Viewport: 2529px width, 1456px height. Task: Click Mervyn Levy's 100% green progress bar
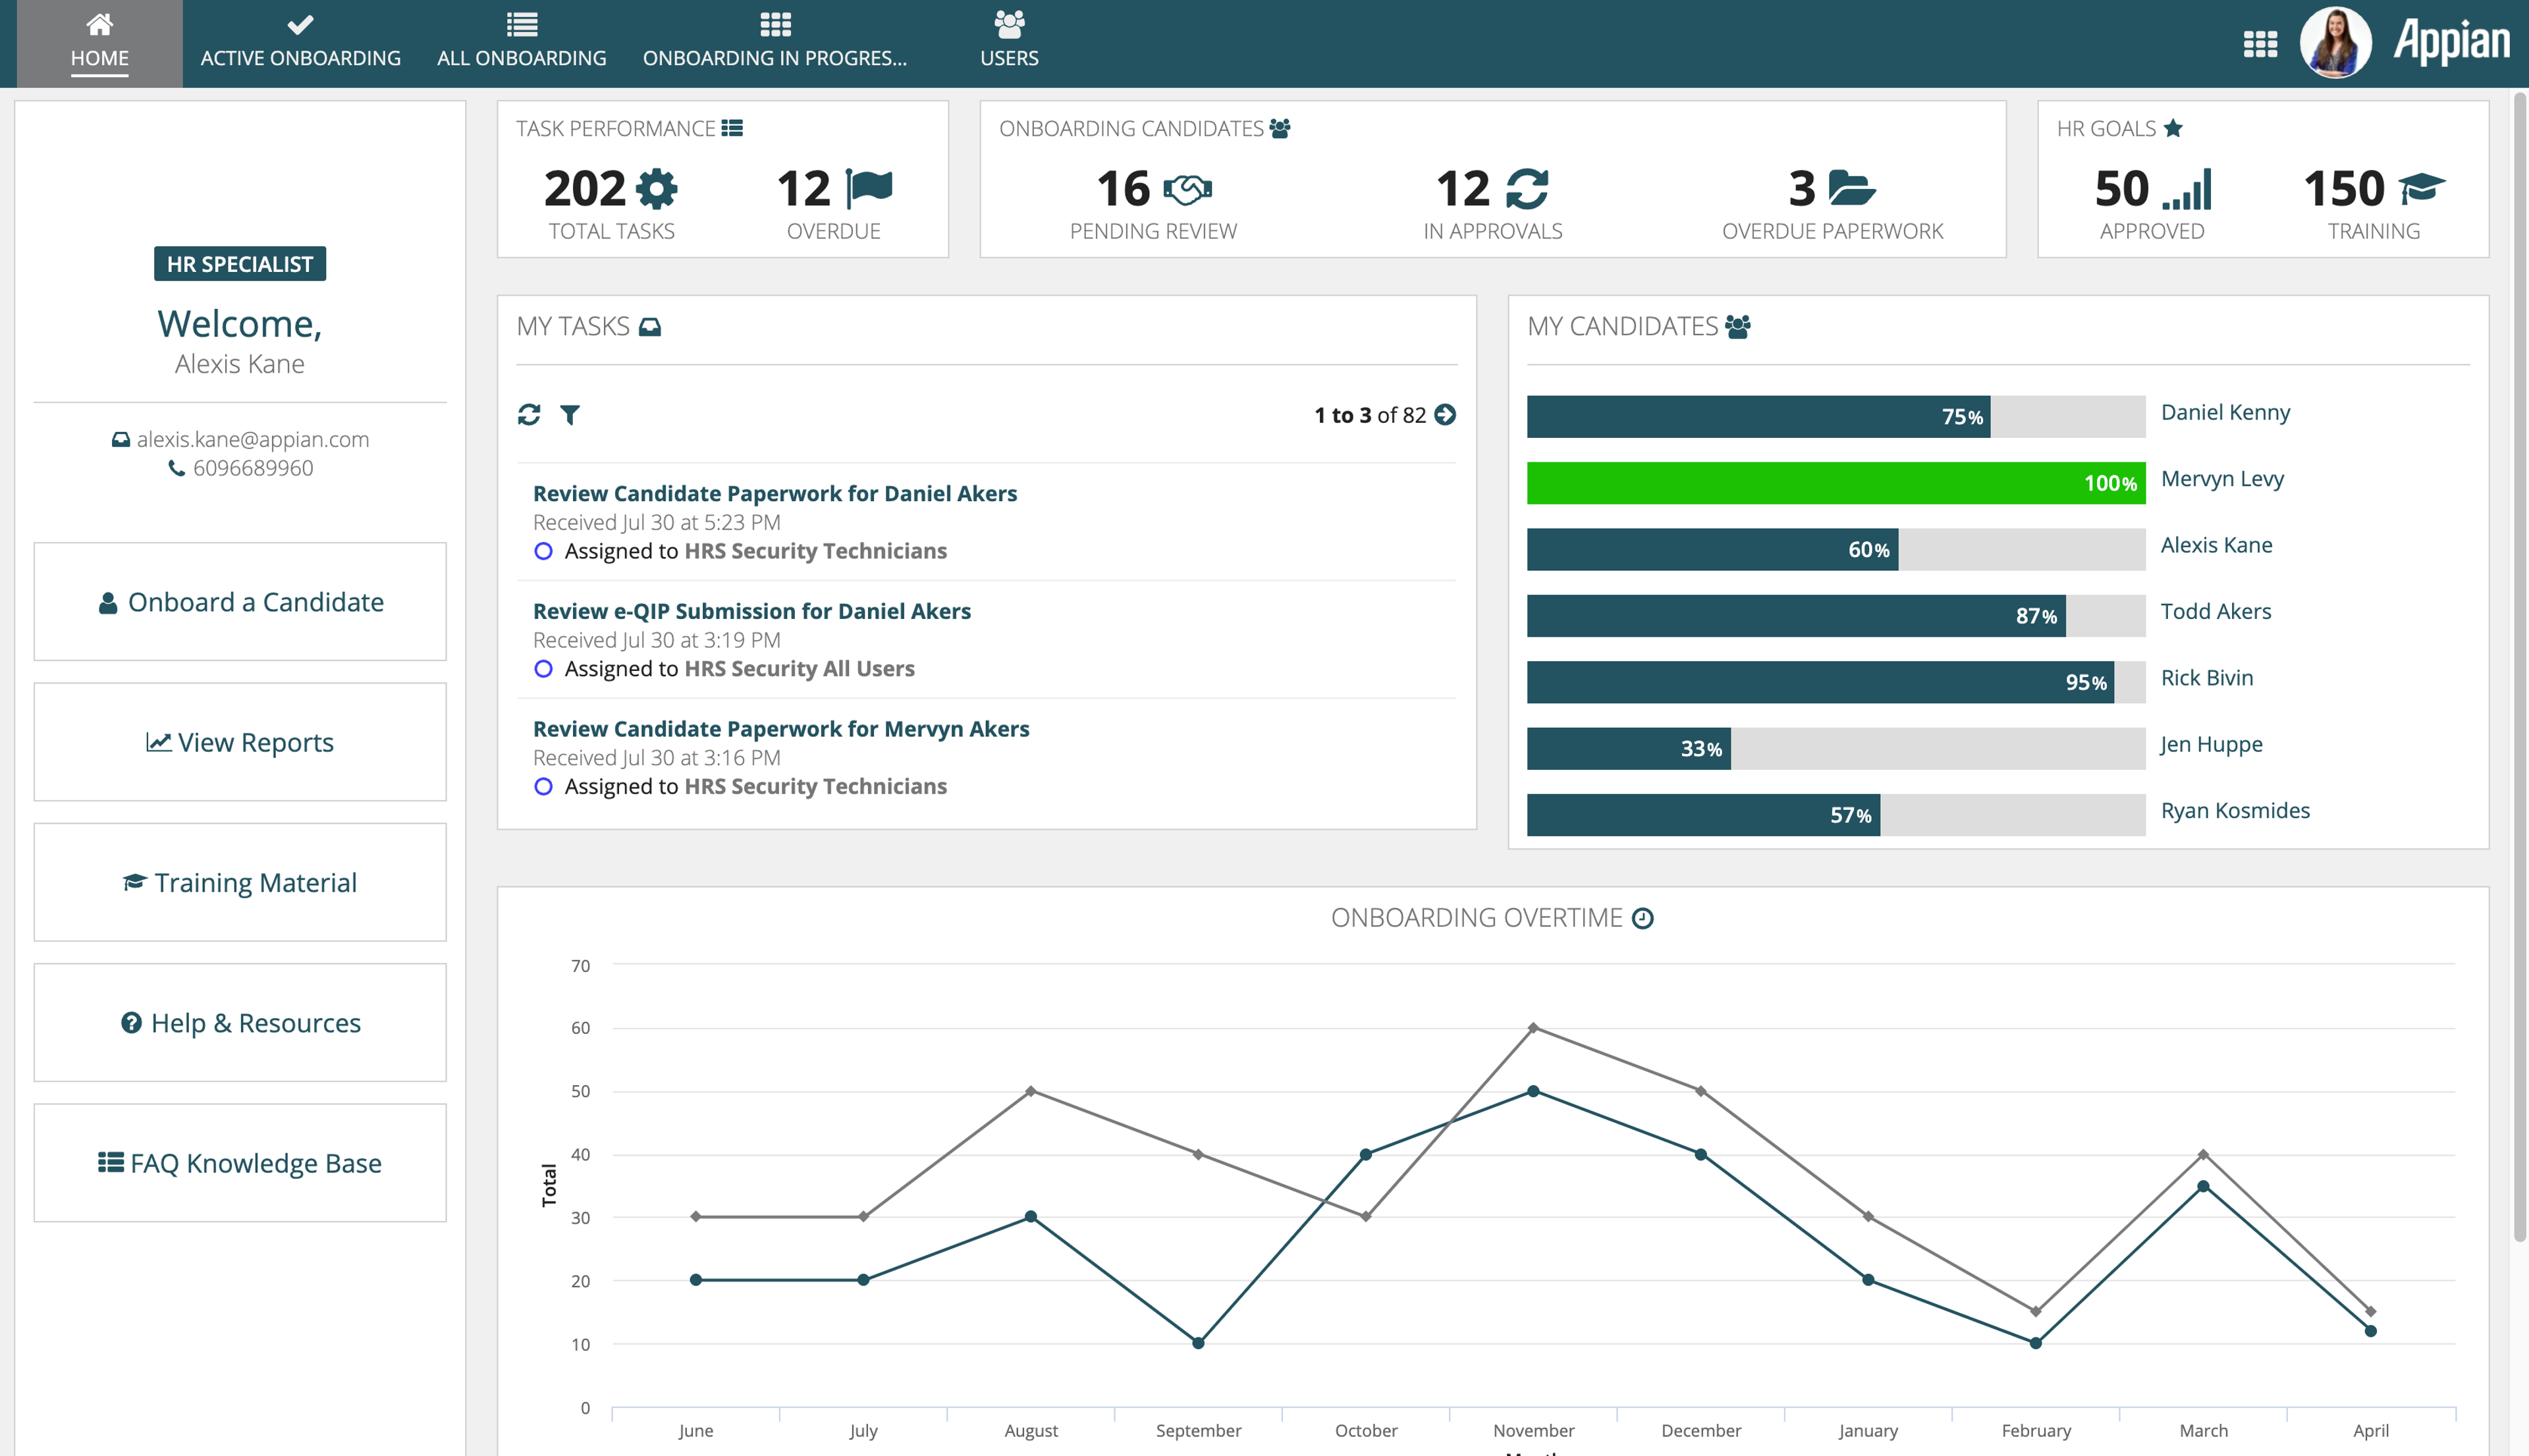coord(1836,483)
